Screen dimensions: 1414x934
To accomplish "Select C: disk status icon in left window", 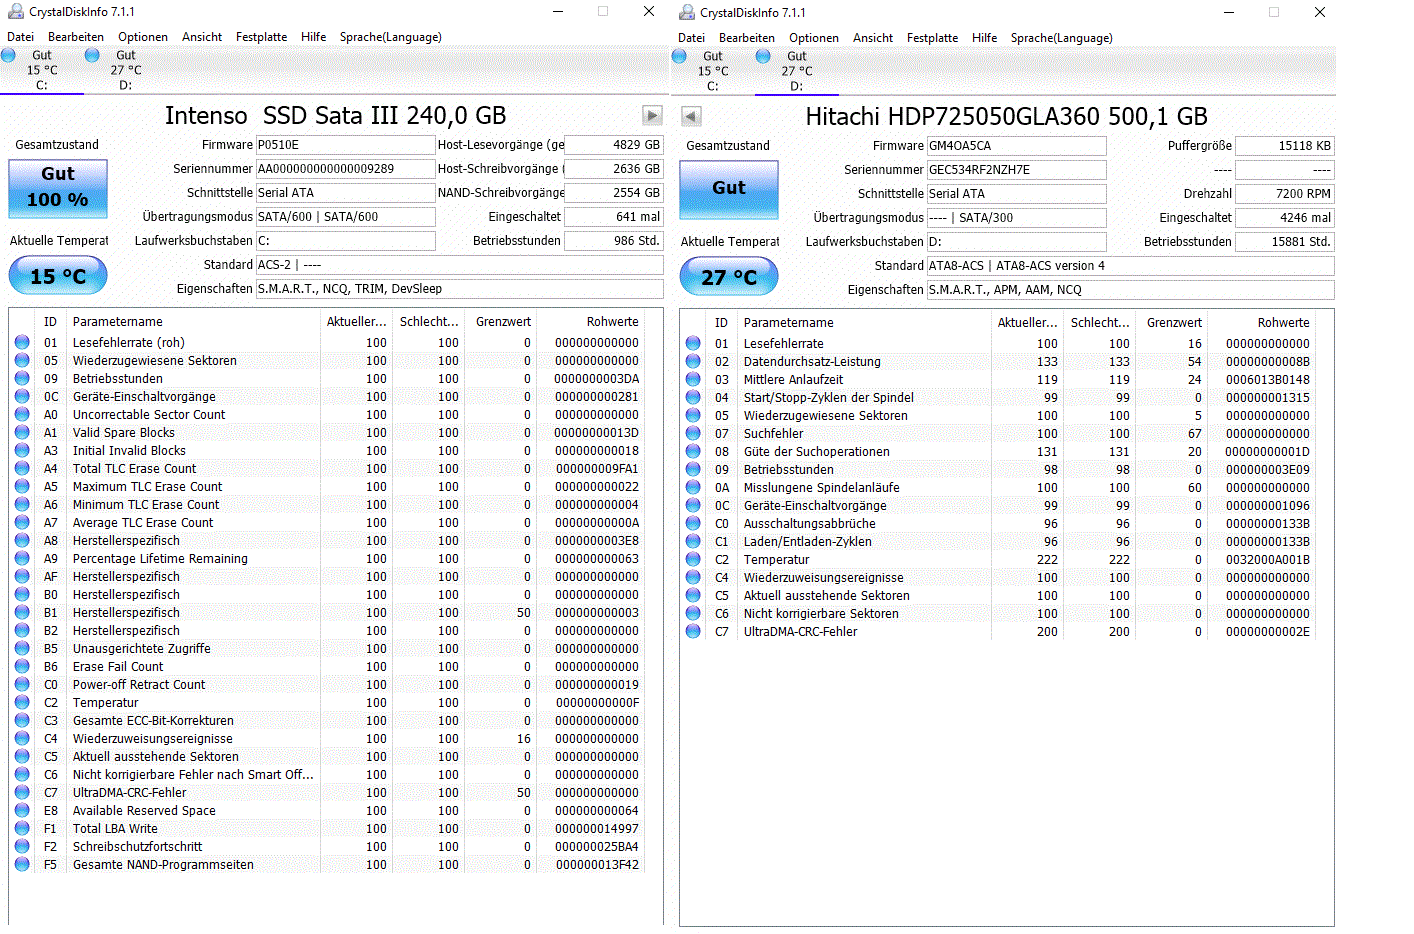I will (9, 56).
